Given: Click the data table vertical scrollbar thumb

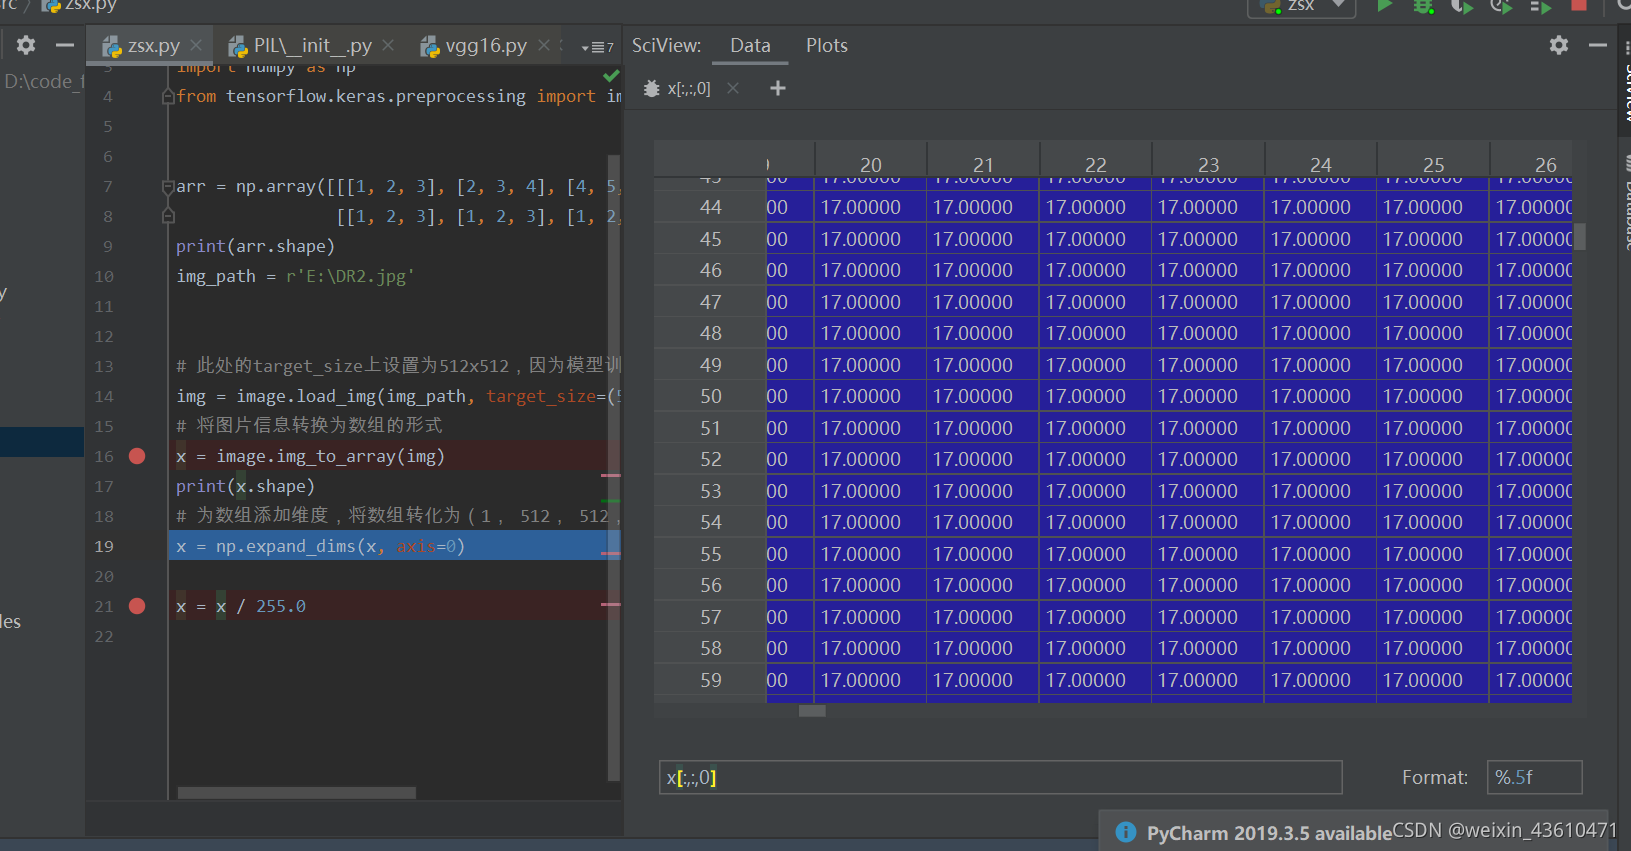Looking at the screenshot, I should (x=1580, y=237).
